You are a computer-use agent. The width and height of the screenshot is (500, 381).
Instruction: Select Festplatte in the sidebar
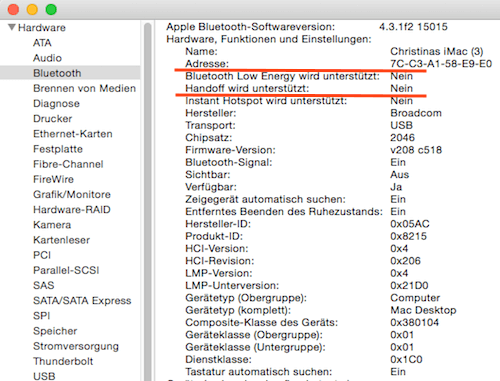click(58, 149)
